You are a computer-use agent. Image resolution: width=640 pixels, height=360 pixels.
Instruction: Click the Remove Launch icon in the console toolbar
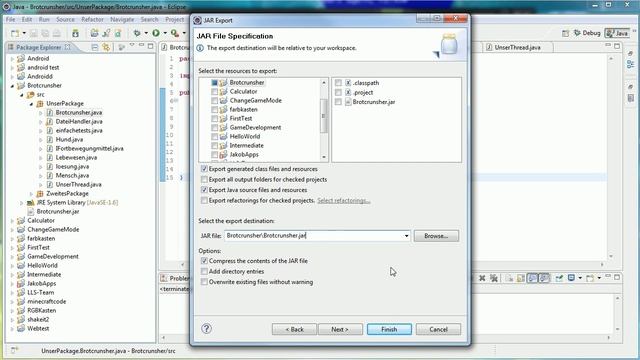[x=482, y=278]
